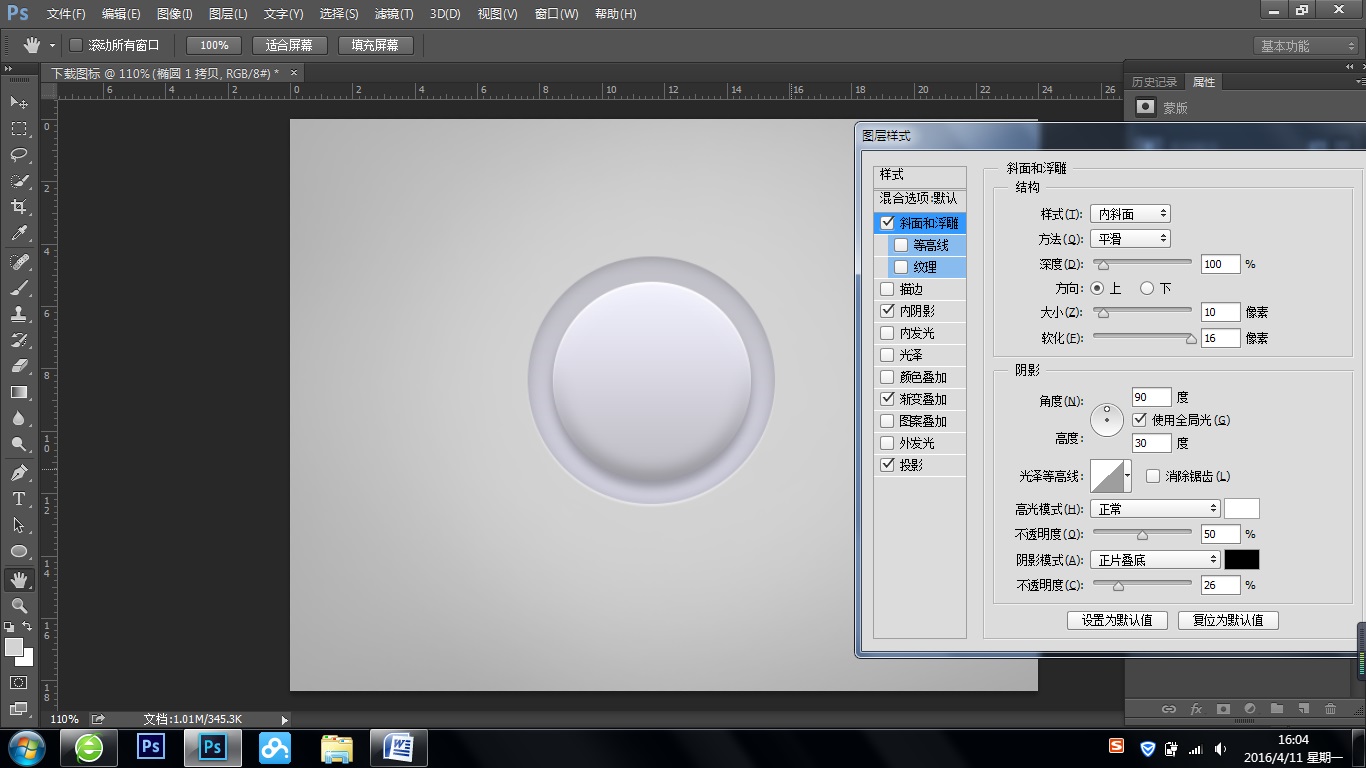Toggle the 内阴影 checkbox
The width and height of the screenshot is (1366, 768).
[x=887, y=311]
